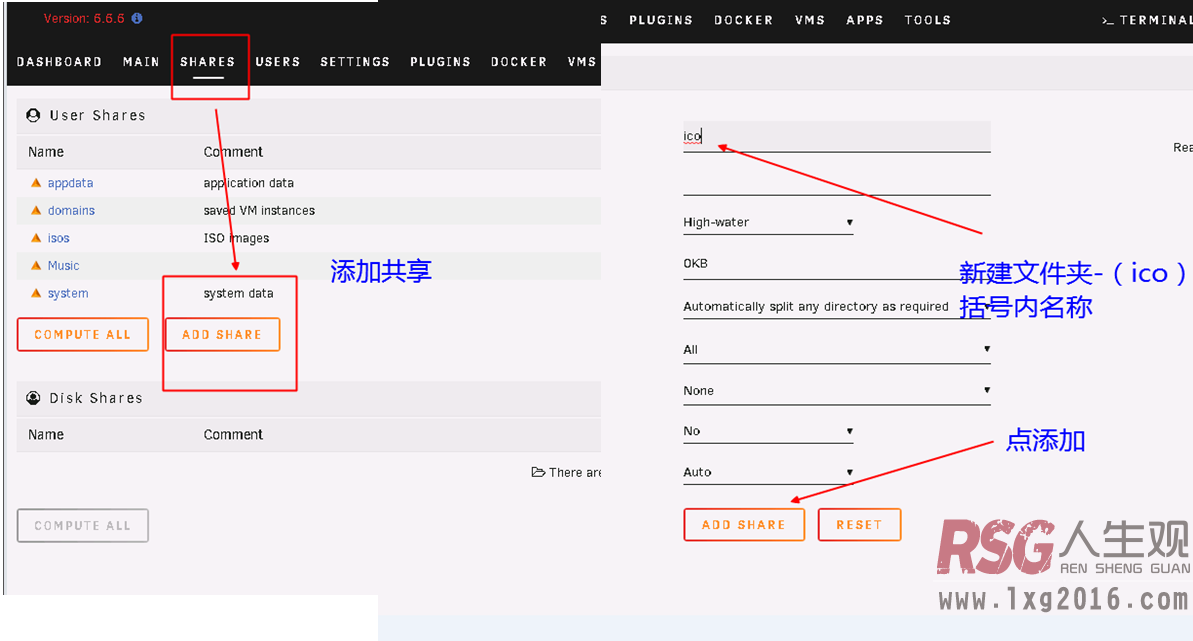Click the User Shares header icon

pyautogui.click(x=33, y=115)
